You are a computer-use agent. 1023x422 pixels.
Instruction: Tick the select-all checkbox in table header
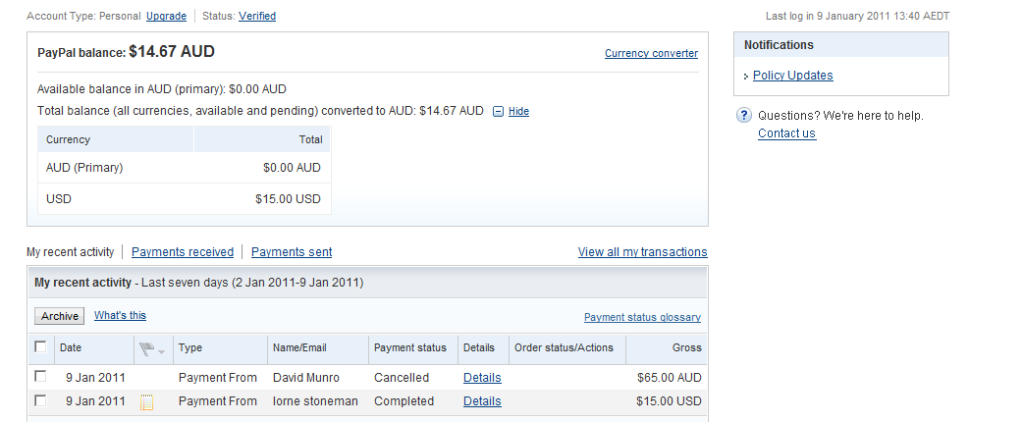coord(40,347)
